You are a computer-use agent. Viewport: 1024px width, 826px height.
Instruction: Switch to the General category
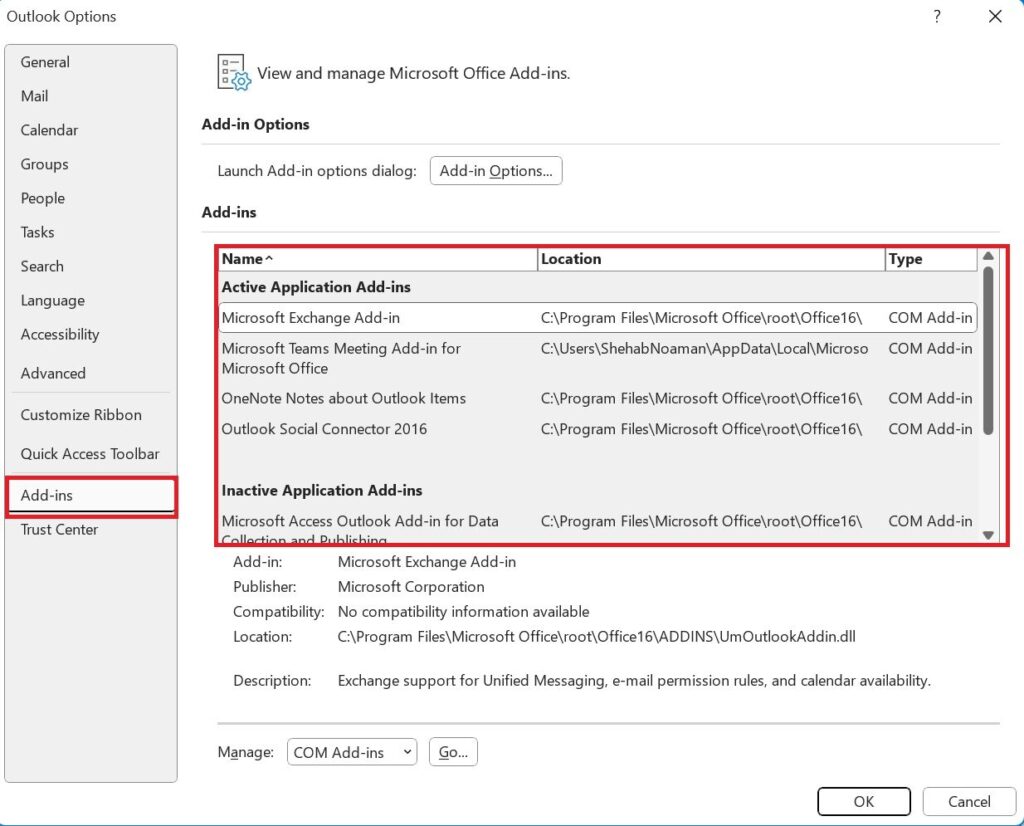[45, 62]
